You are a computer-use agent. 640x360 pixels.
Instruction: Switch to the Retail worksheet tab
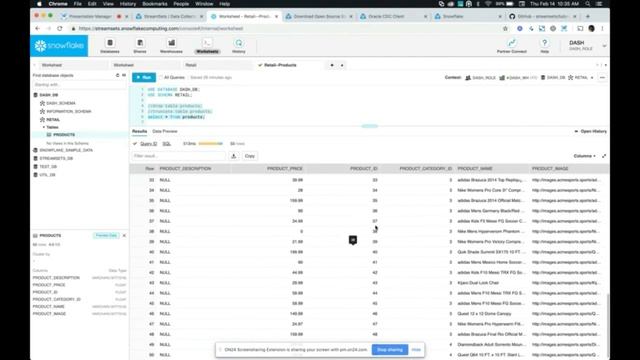coord(191,65)
